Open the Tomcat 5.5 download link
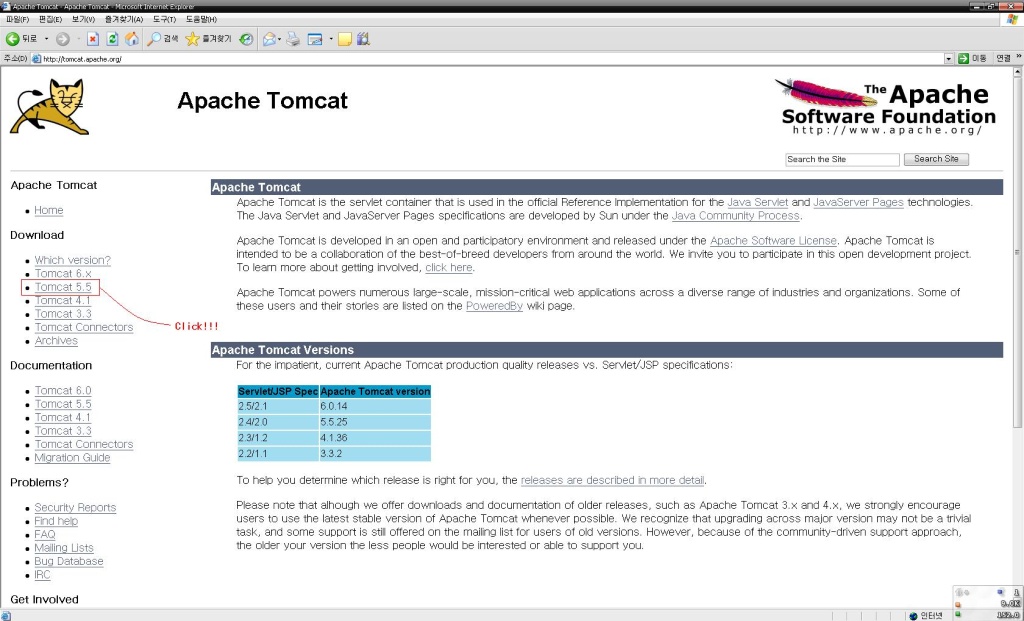Viewport: 1024px width, 621px height. point(63,287)
